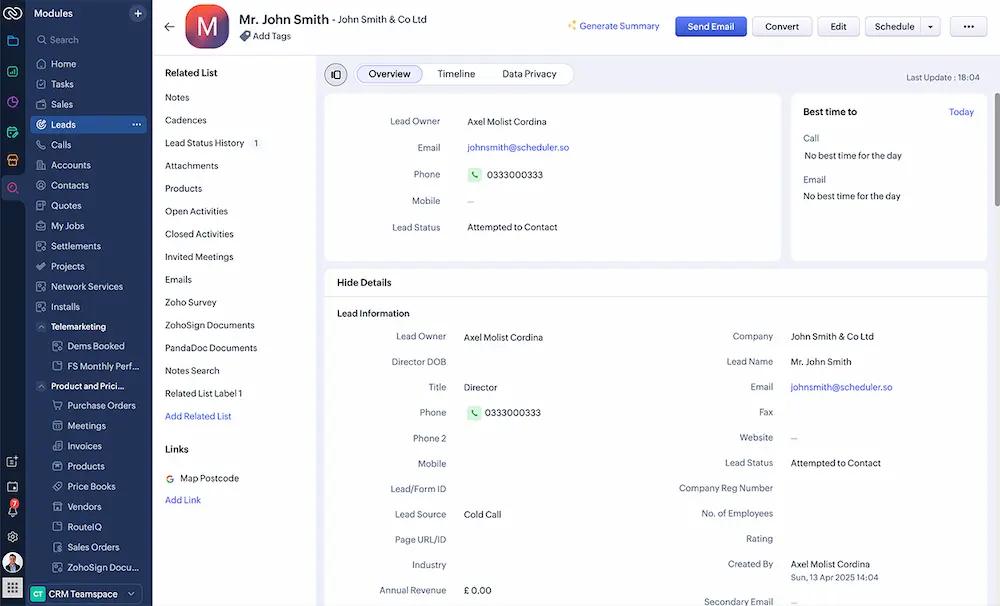
Task: Open the more actions ellipsis button
Action: click(x=968, y=26)
